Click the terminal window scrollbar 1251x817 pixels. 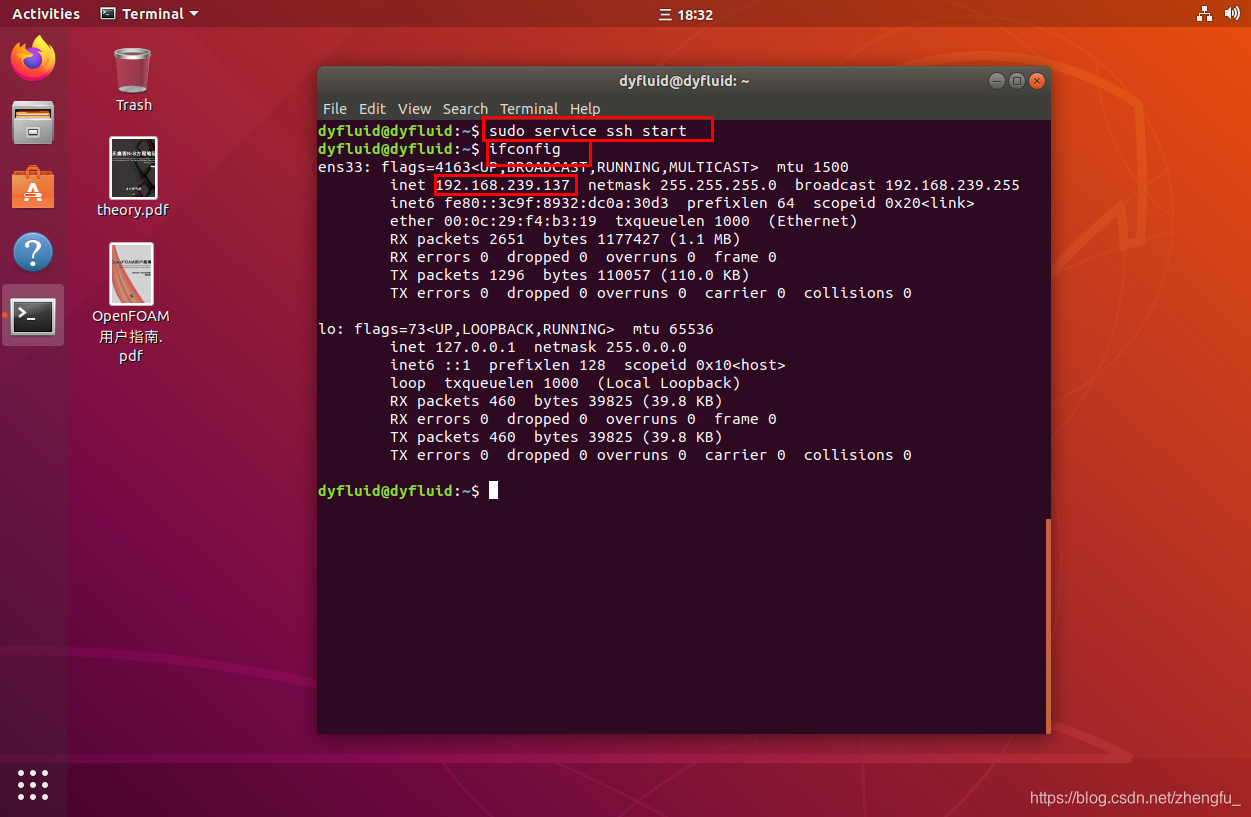[x=1046, y=620]
